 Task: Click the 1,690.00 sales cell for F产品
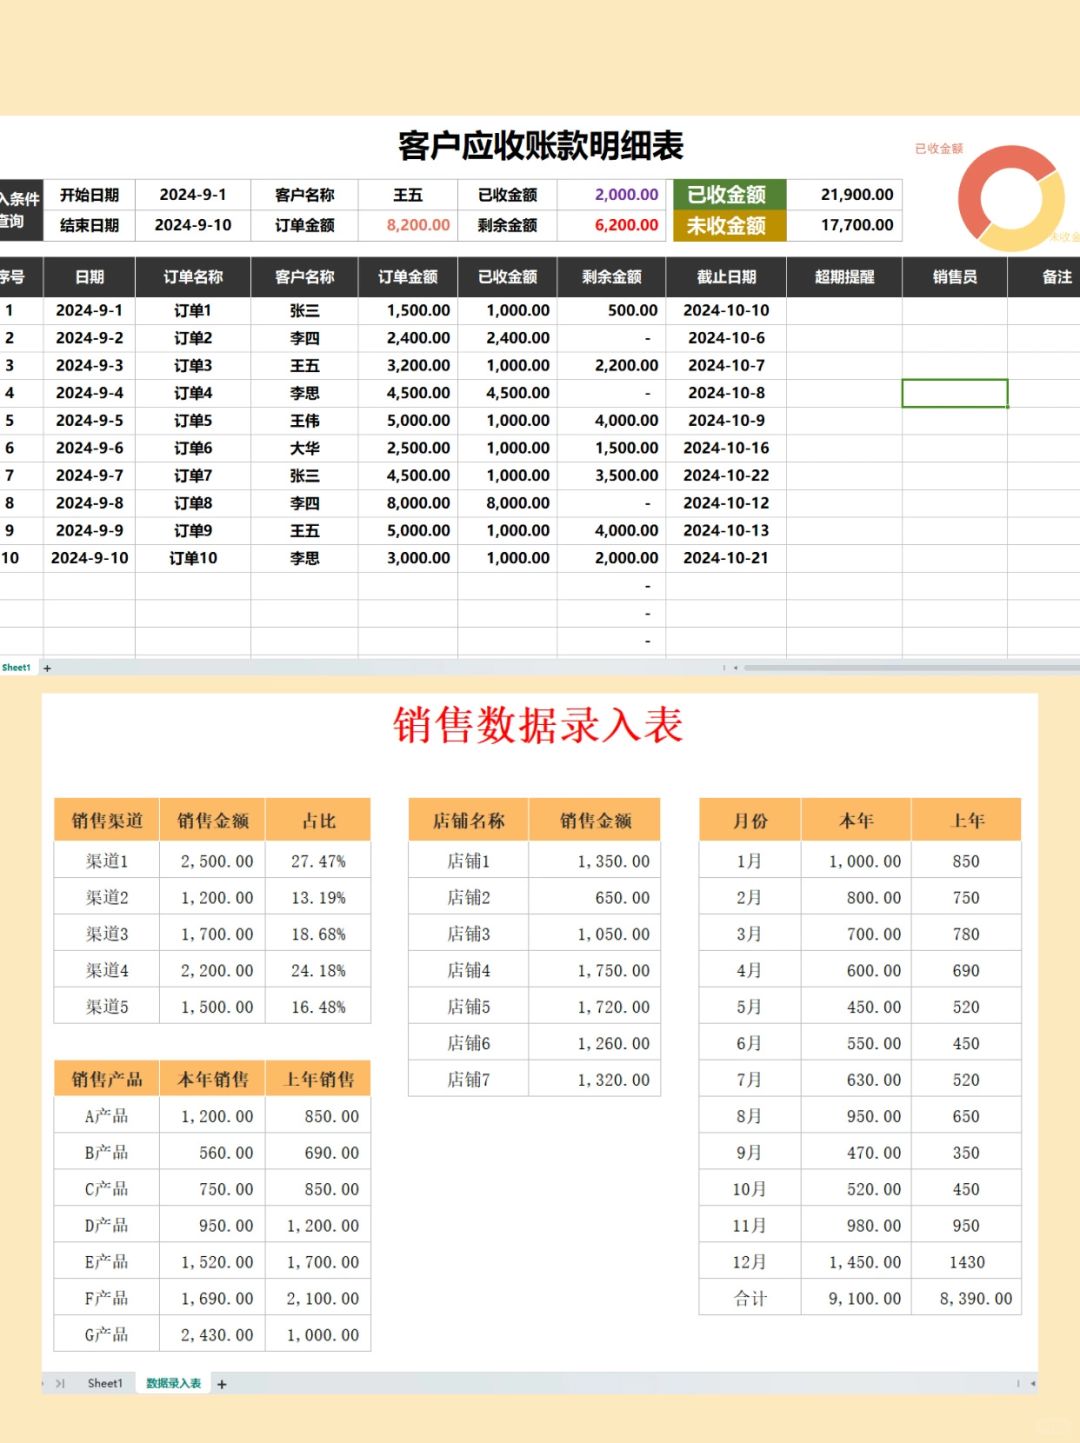(213, 1298)
